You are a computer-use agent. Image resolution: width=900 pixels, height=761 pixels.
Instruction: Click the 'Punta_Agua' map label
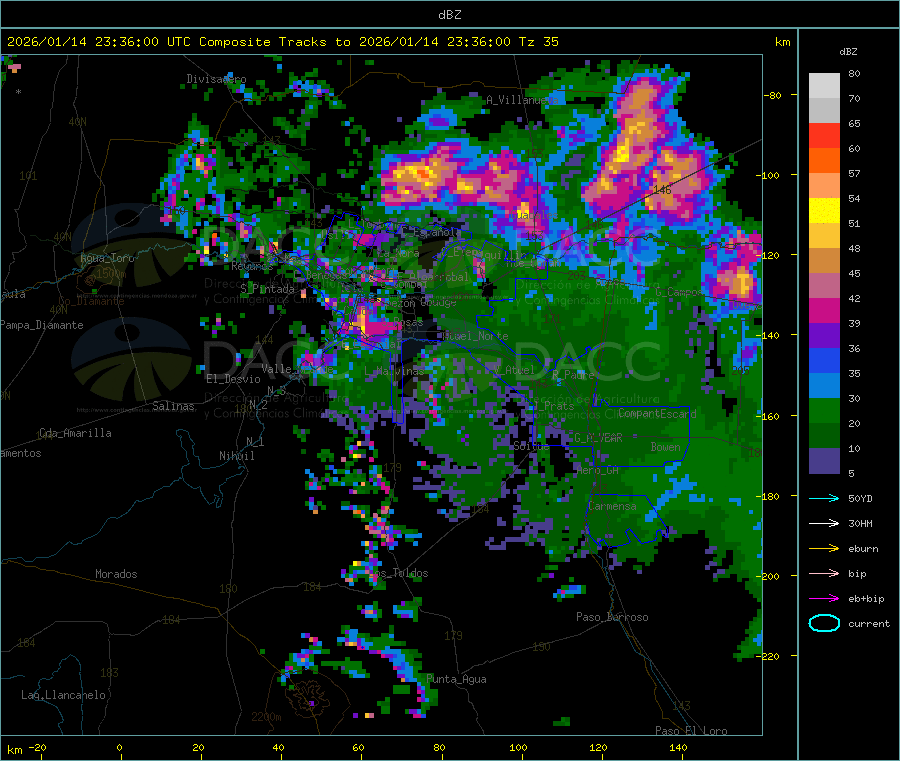pyautogui.click(x=456, y=679)
